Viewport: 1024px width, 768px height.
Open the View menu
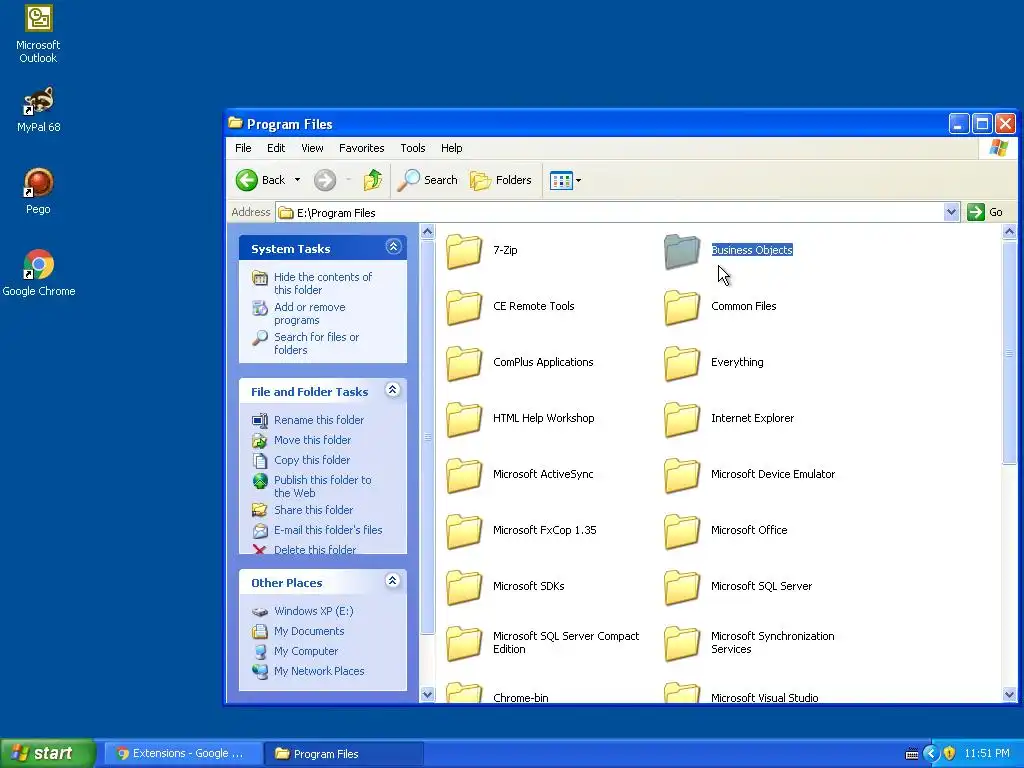pyautogui.click(x=312, y=148)
